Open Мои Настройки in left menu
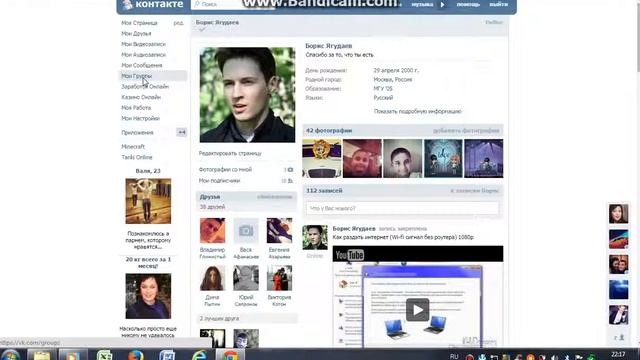Screen dimensions: 640x360 click(x=140, y=118)
